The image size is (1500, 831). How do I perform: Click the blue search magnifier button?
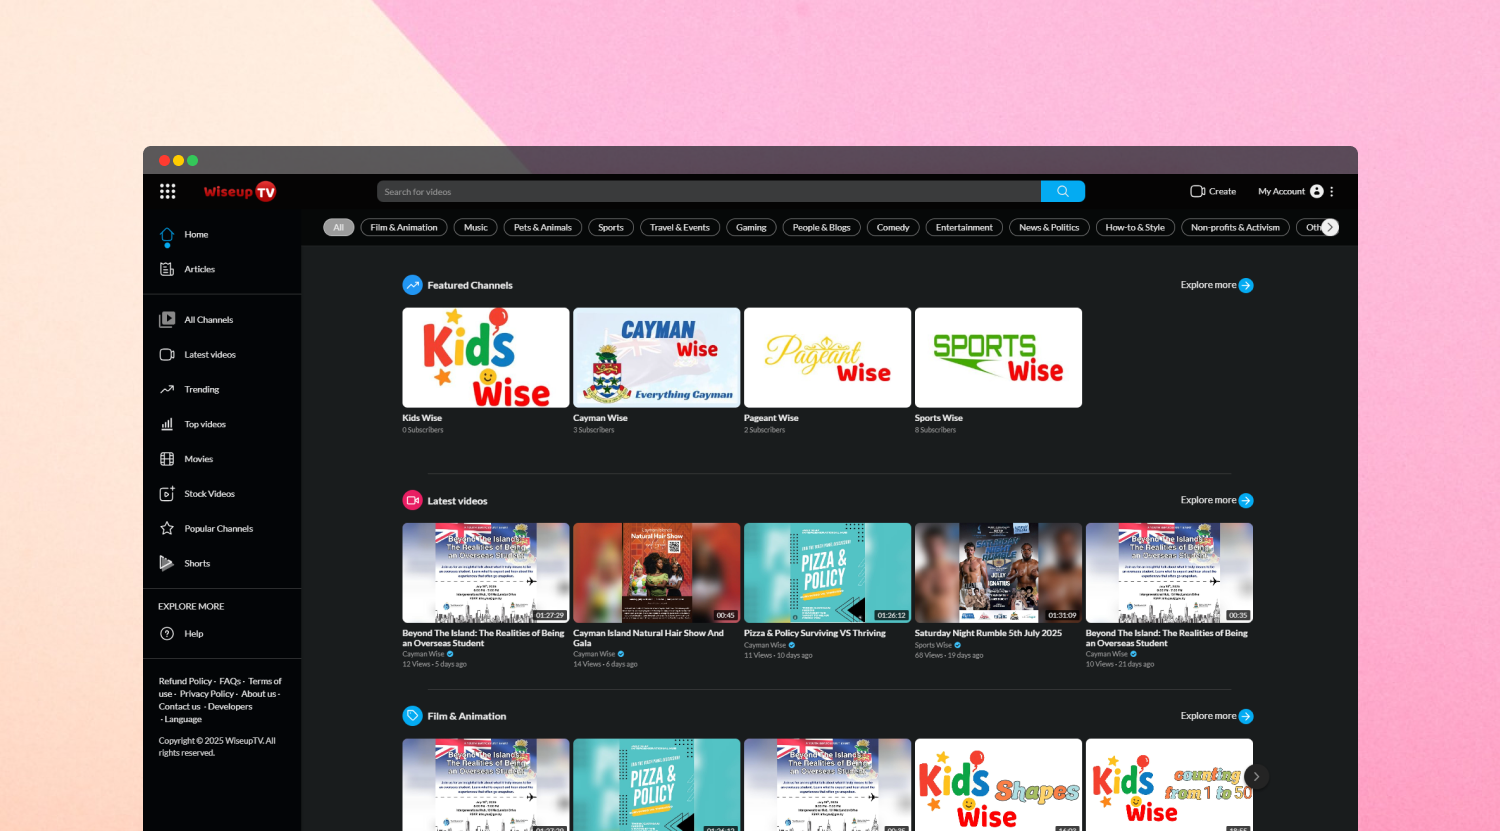[x=1063, y=191]
